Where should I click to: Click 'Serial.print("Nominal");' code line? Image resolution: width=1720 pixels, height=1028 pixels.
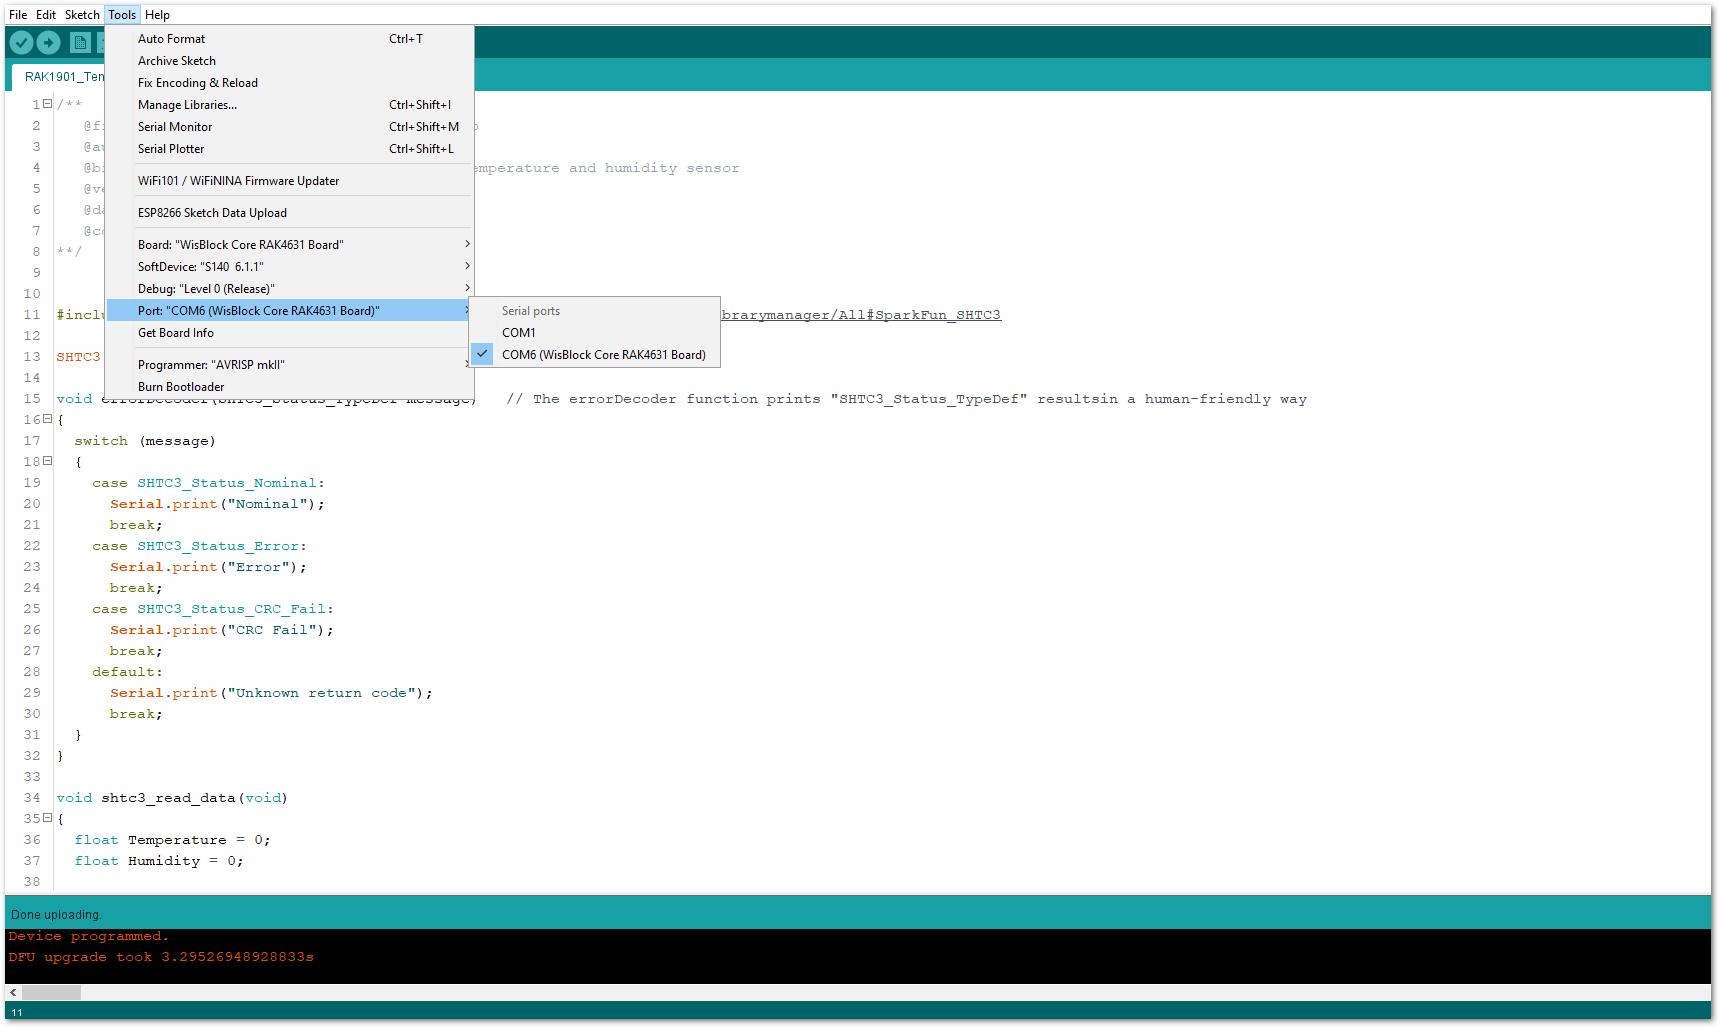click(217, 504)
